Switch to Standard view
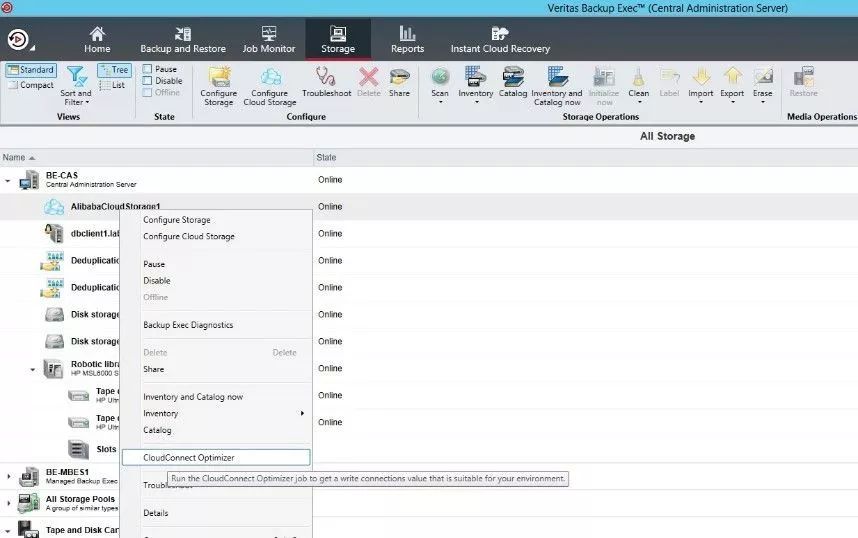Screen dimensions: 858x538 tap(31, 70)
